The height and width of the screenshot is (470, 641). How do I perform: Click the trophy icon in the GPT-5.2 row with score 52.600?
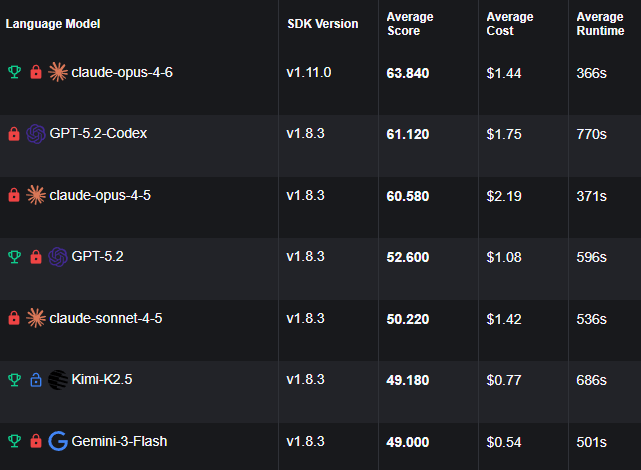14,257
